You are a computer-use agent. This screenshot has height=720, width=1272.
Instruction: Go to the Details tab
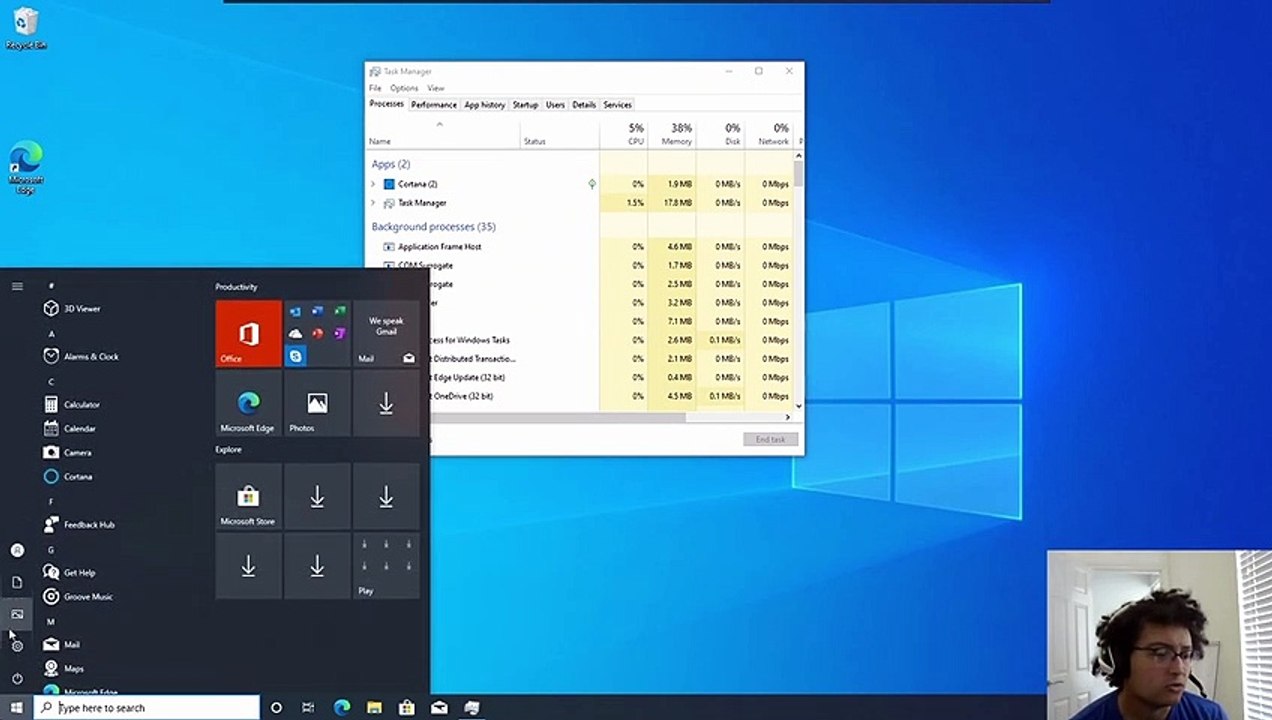[584, 104]
